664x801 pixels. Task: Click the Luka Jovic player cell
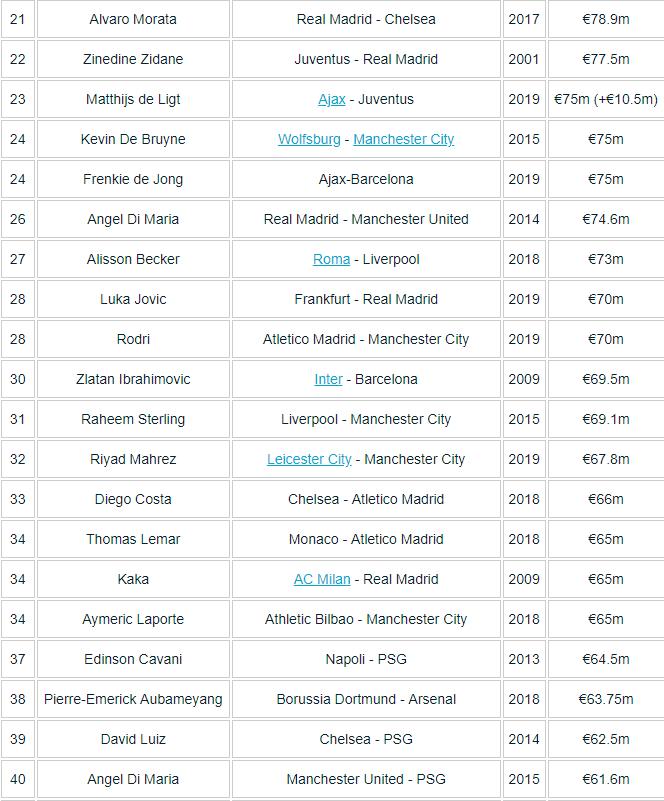tap(133, 299)
